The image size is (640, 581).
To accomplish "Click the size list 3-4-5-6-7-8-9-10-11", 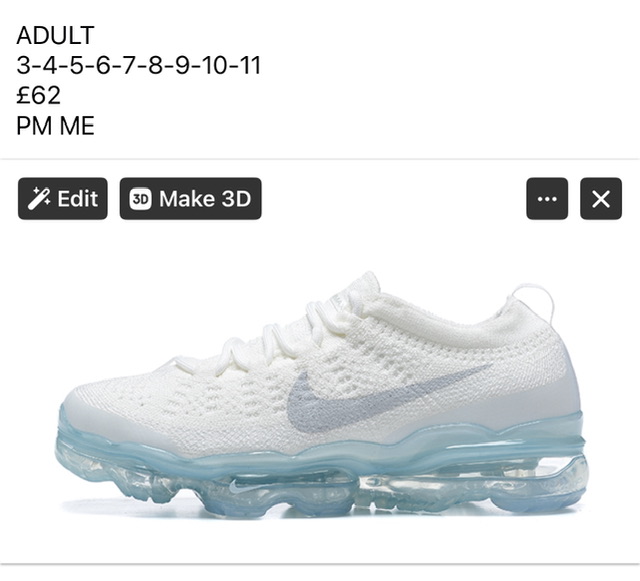I will tap(138, 65).
